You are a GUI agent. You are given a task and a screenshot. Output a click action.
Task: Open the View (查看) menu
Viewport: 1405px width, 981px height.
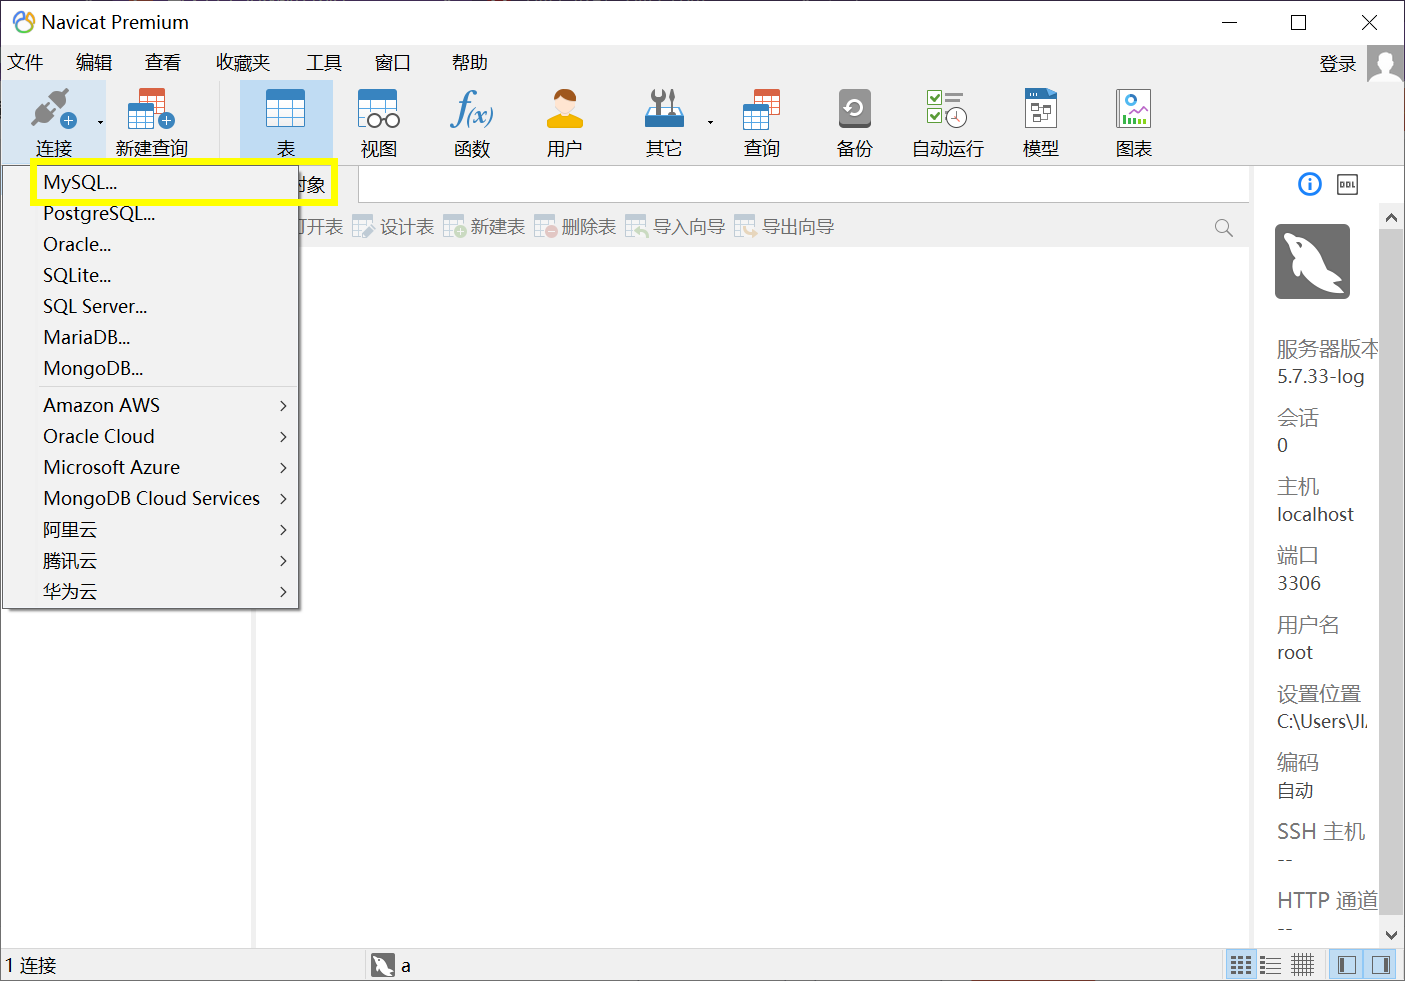(x=163, y=63)
